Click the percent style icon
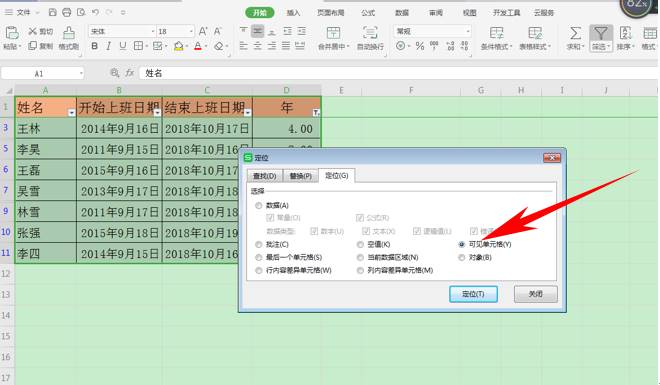The width and height of the screenshot is (660, 385). (420, 46)
